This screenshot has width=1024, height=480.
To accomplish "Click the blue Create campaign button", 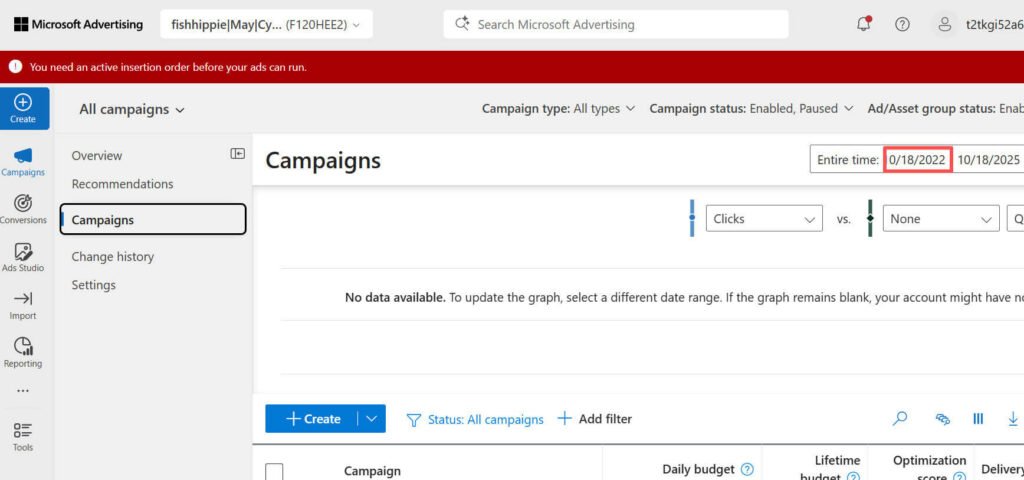I will coord(312,419).
